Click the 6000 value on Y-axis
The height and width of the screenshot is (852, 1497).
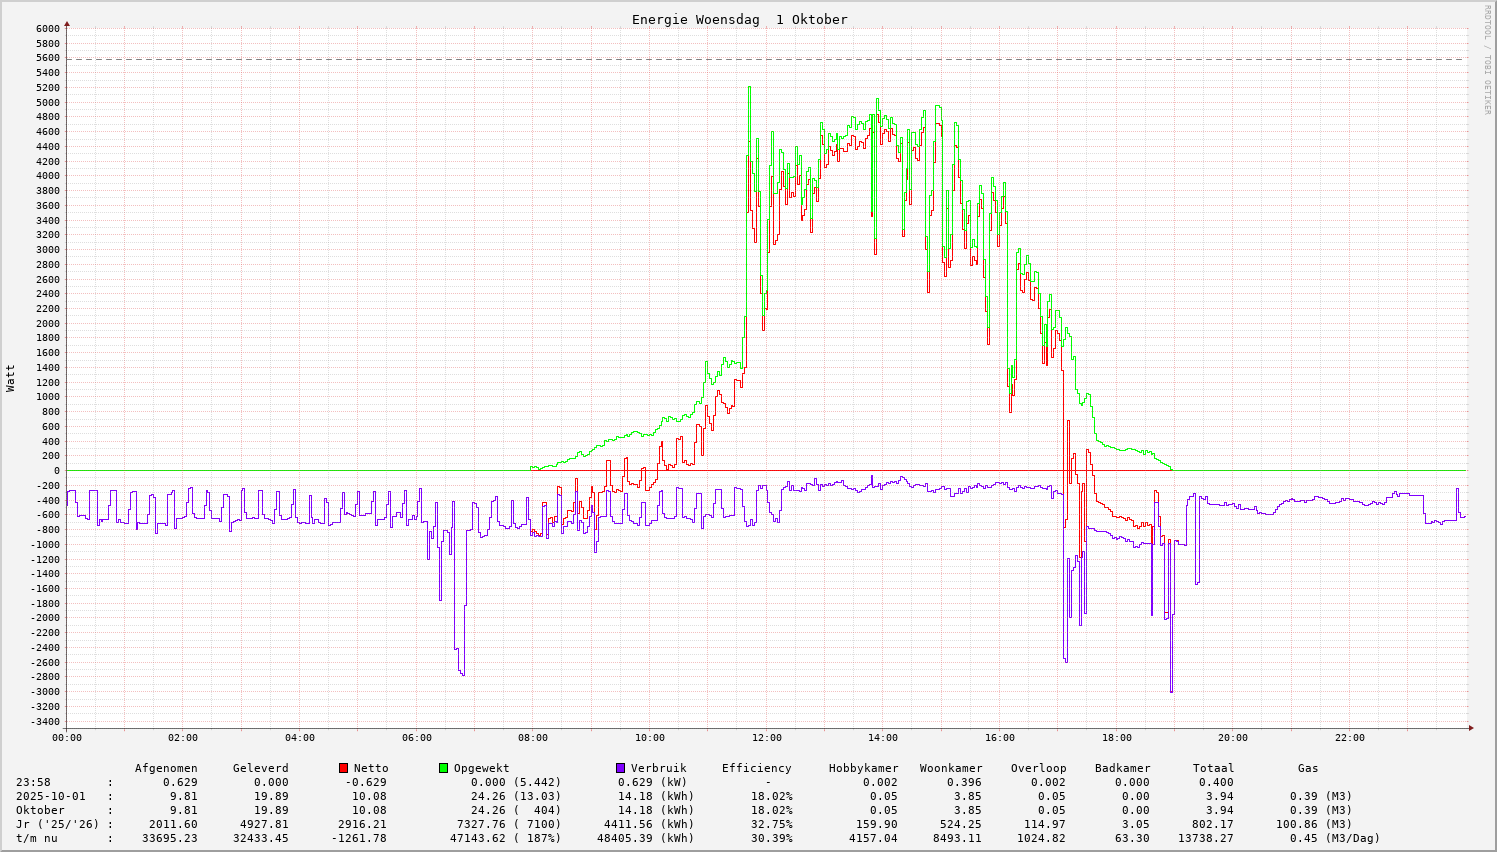[x=47, y=28]
